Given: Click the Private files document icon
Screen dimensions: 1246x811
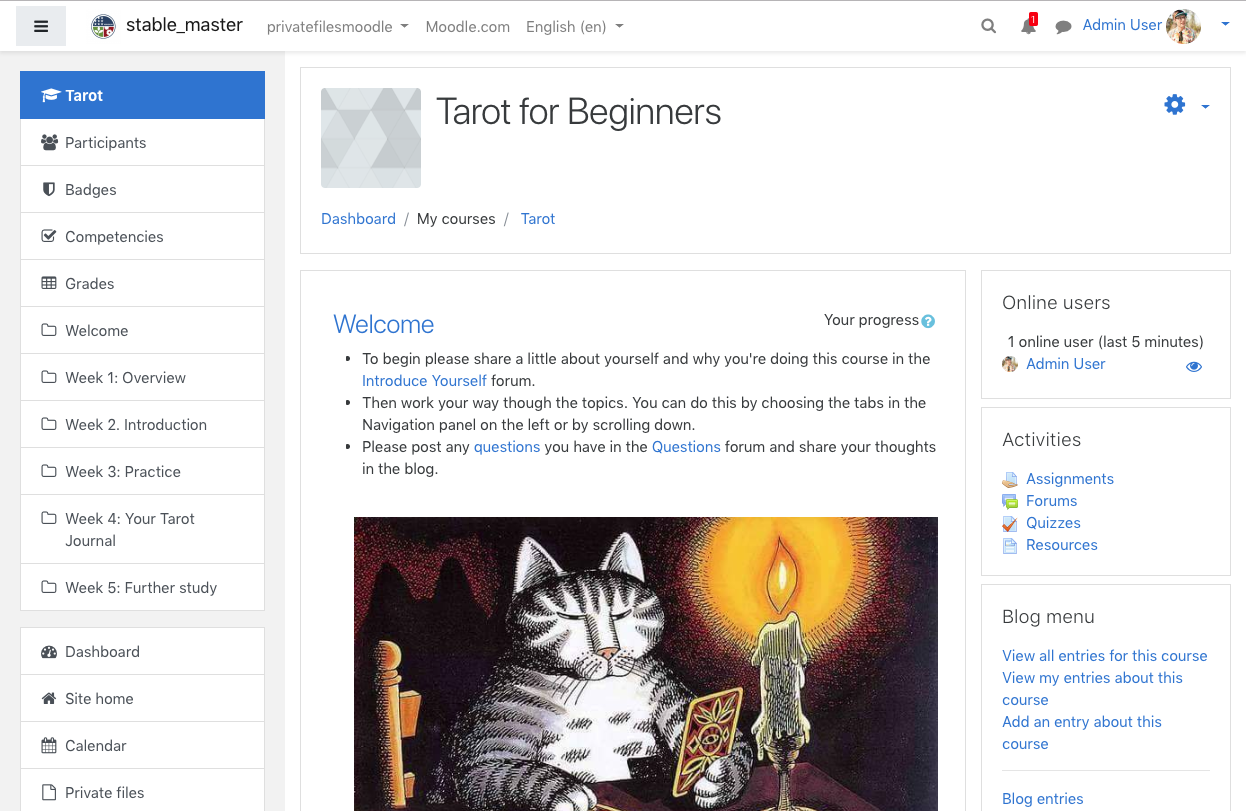Looking at the screenshot, I should click(48, 792).
